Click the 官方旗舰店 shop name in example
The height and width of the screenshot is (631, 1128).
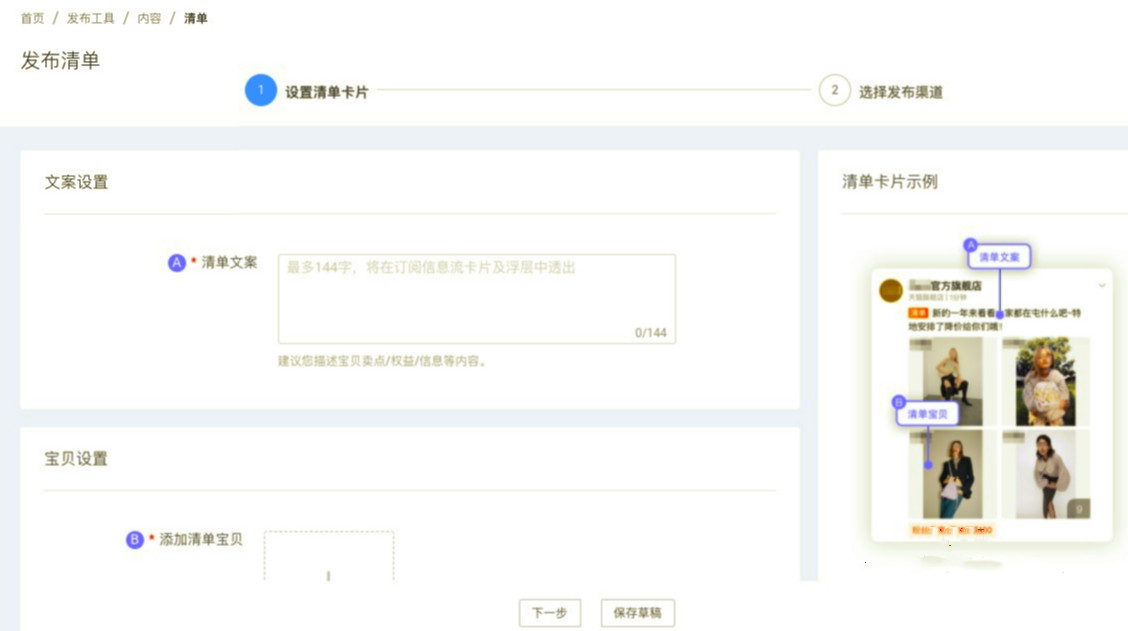(945, 286)
